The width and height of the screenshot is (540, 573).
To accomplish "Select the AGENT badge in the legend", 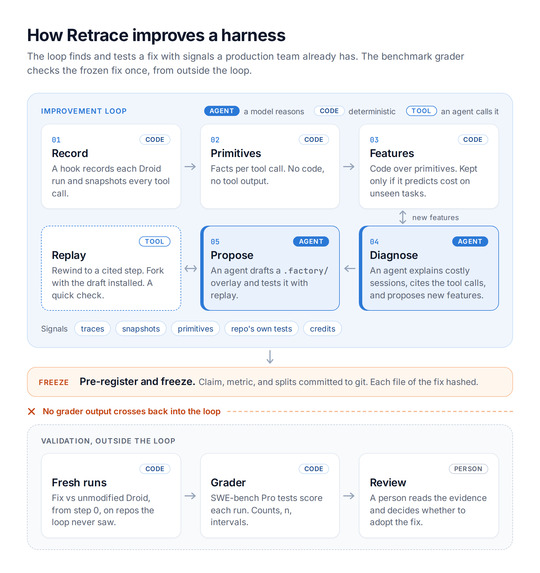I will (x=221, y=111).
